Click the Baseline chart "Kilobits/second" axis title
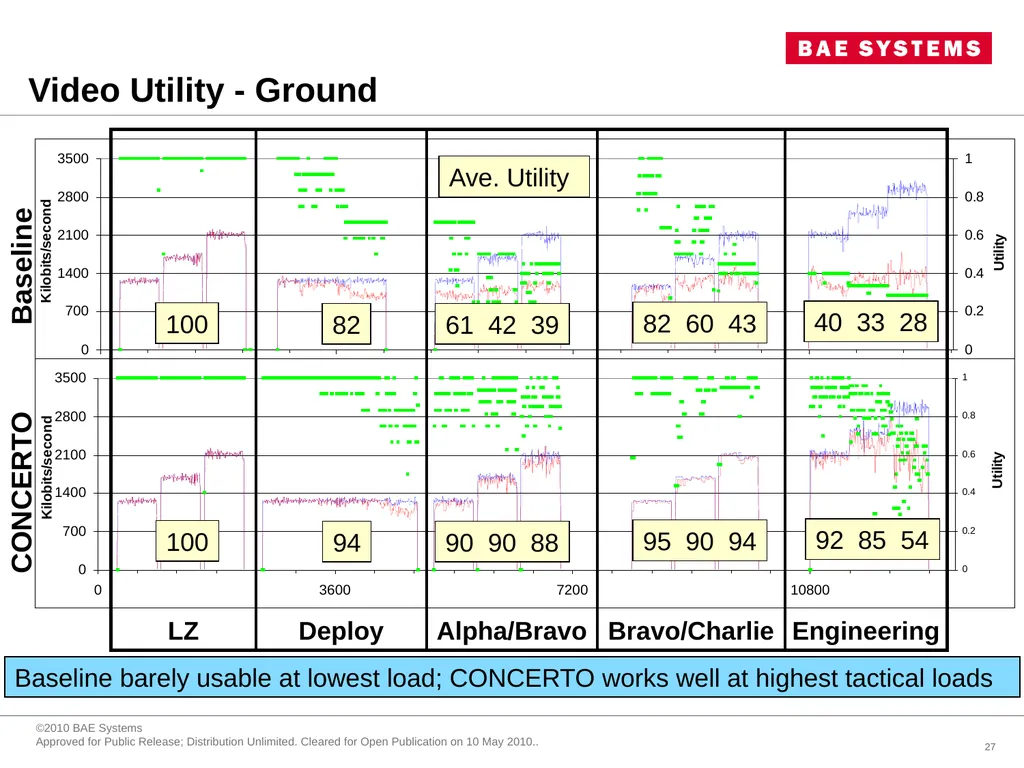This screenshot has height=768, width=1024. tap(46, 251)
